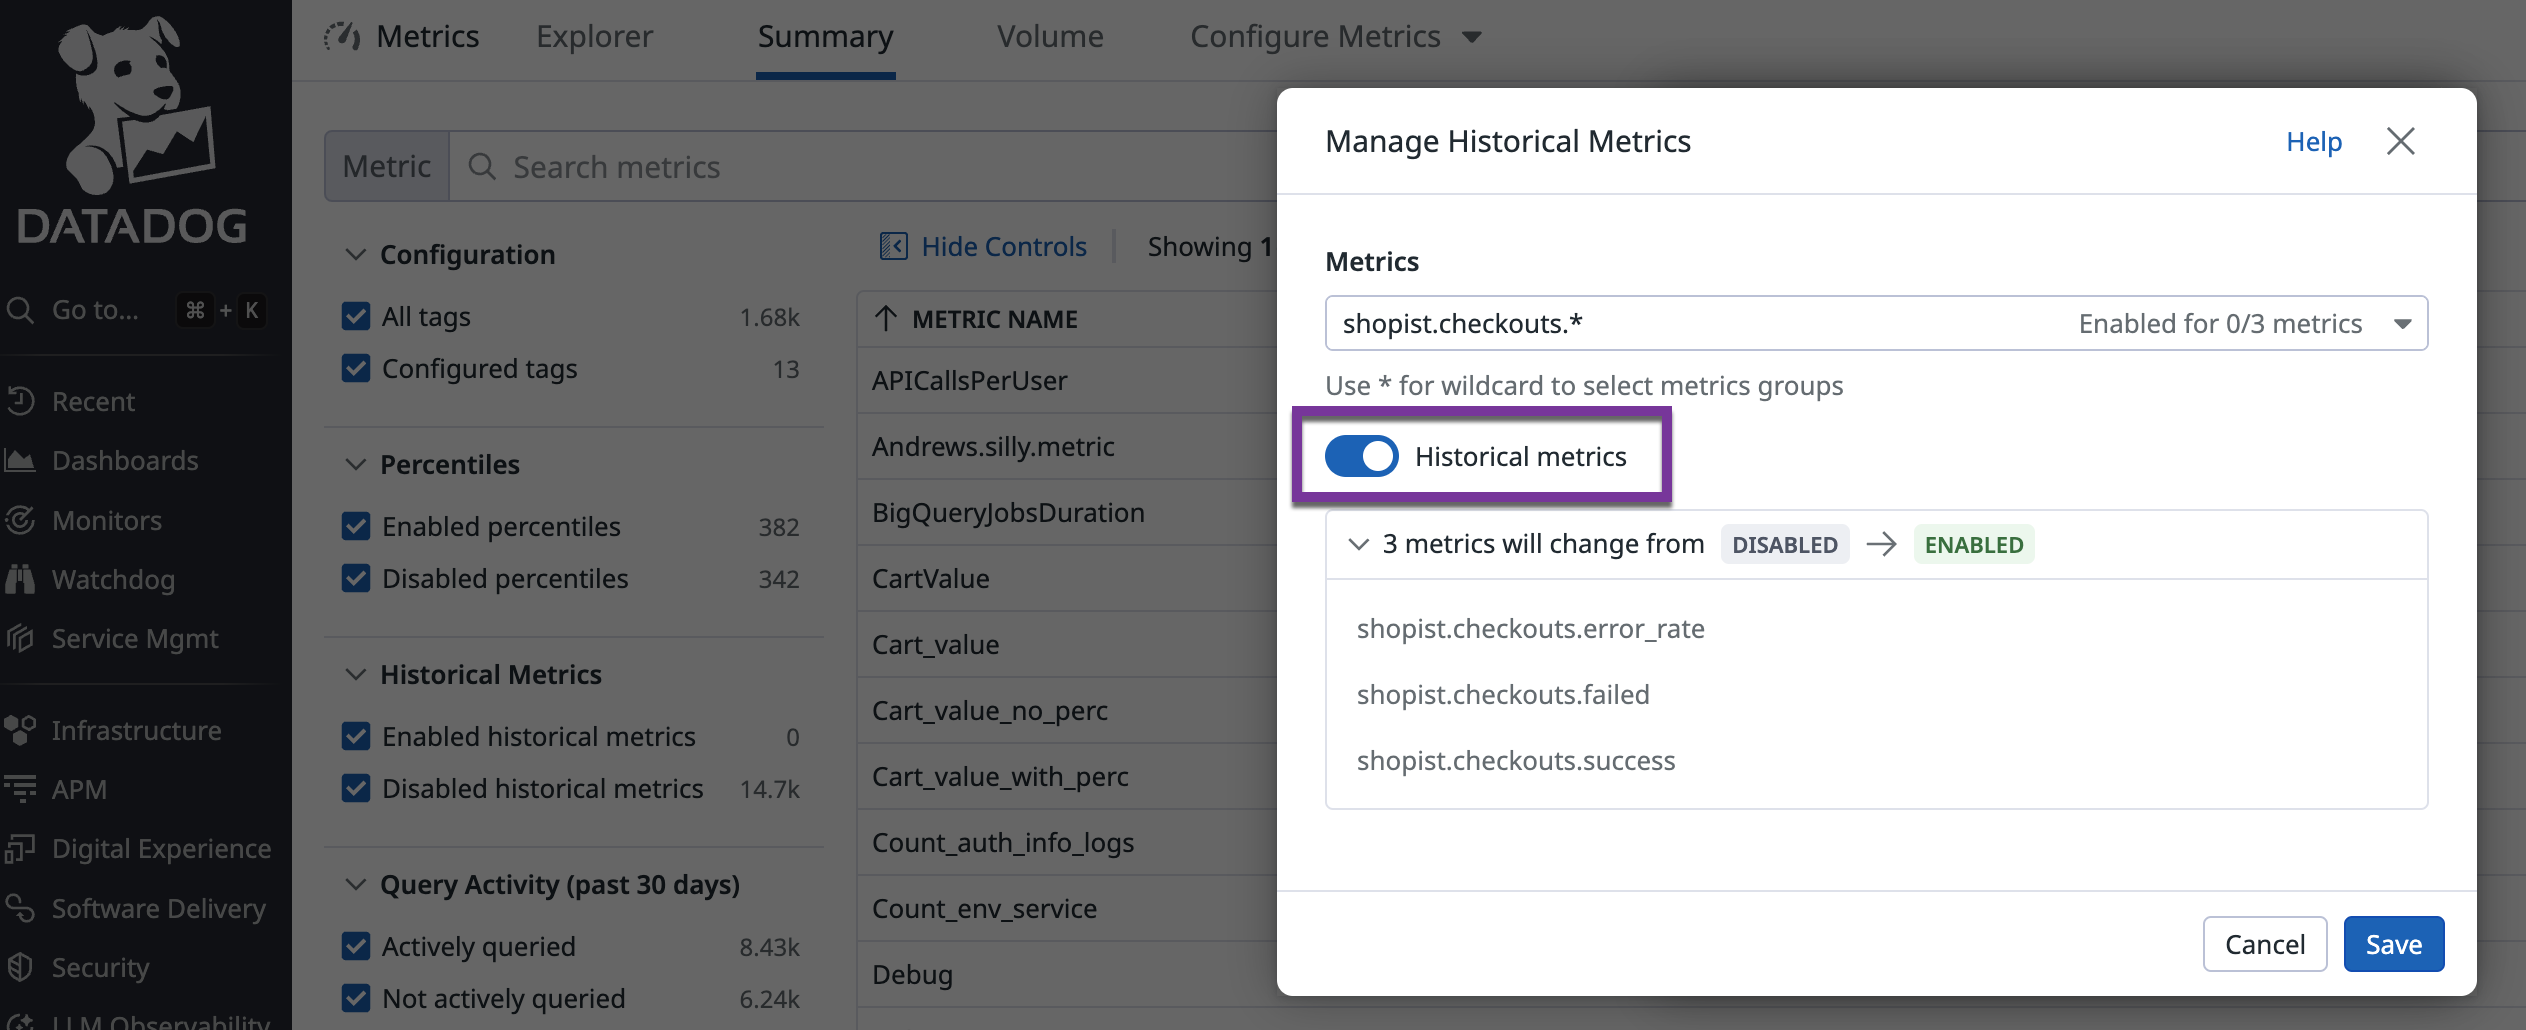Toggle All tags checkbox
Image resolution: width=2526 pixels, height=1030 pixels.
tap(356, 316)
